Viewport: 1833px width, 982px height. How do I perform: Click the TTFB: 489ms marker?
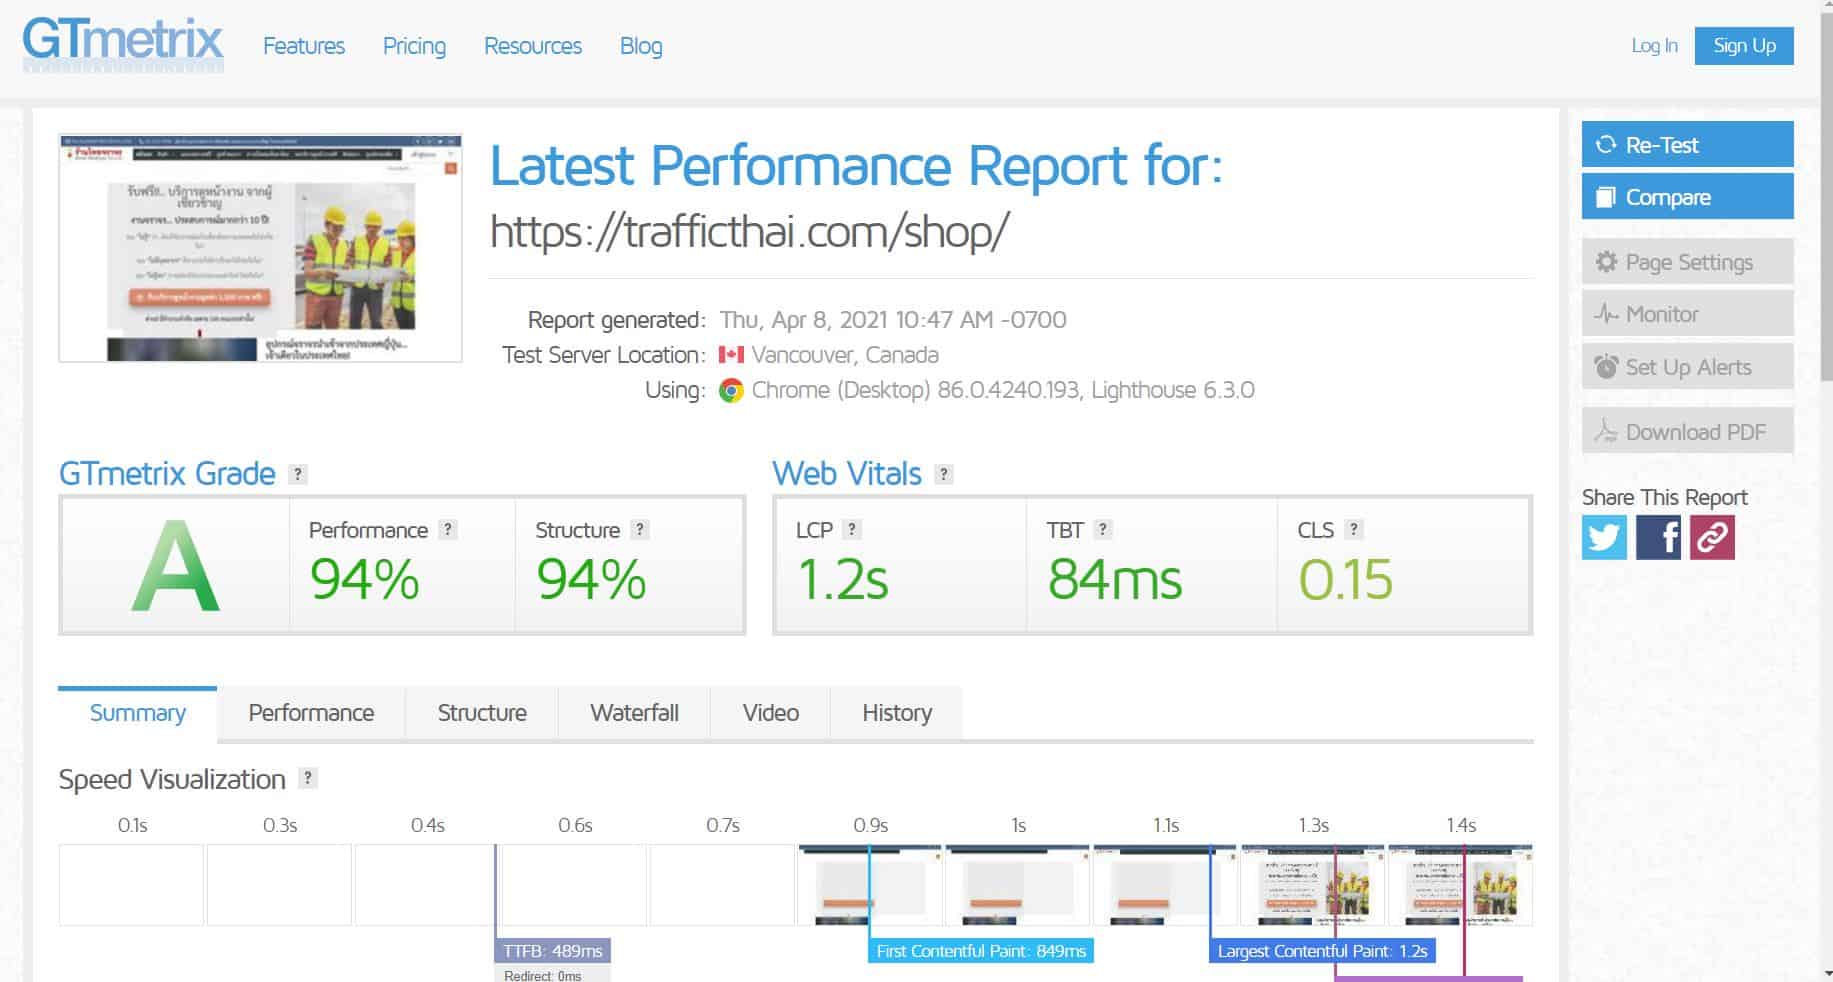tap(552, 951)
